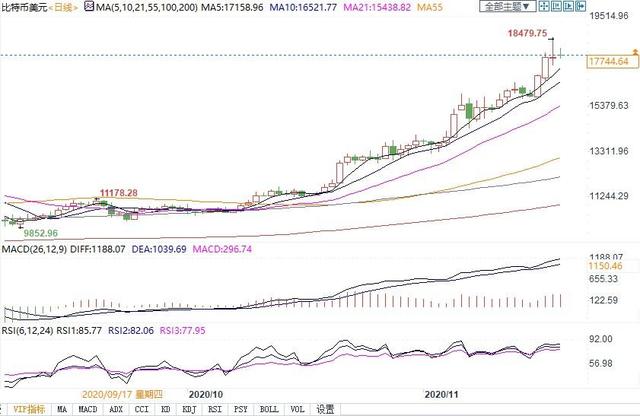This screenshot has width=640, height=416.
Task: Click the 13311.96 price axis label
Action: pyautogui.click(x=609, y=151)
